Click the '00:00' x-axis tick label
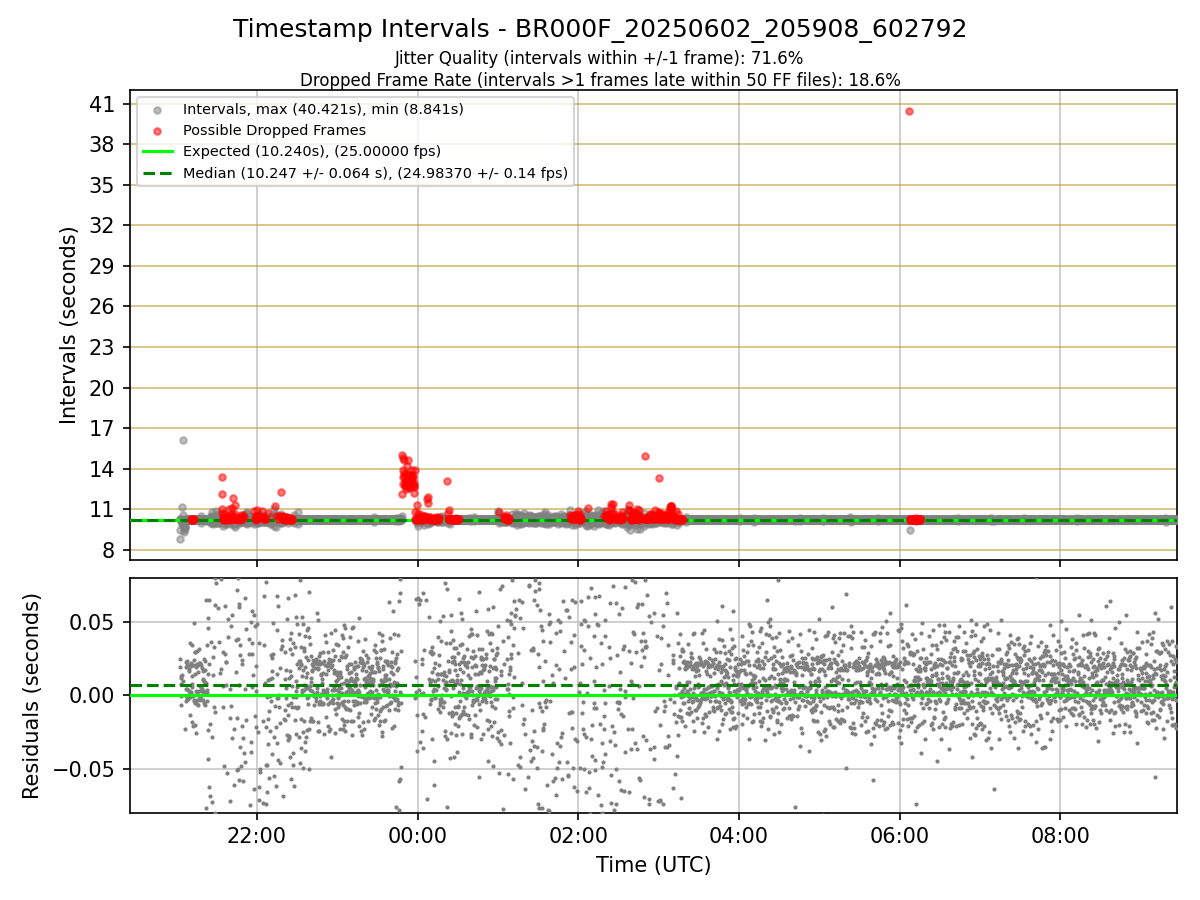1200x900 pixels. 417,835
